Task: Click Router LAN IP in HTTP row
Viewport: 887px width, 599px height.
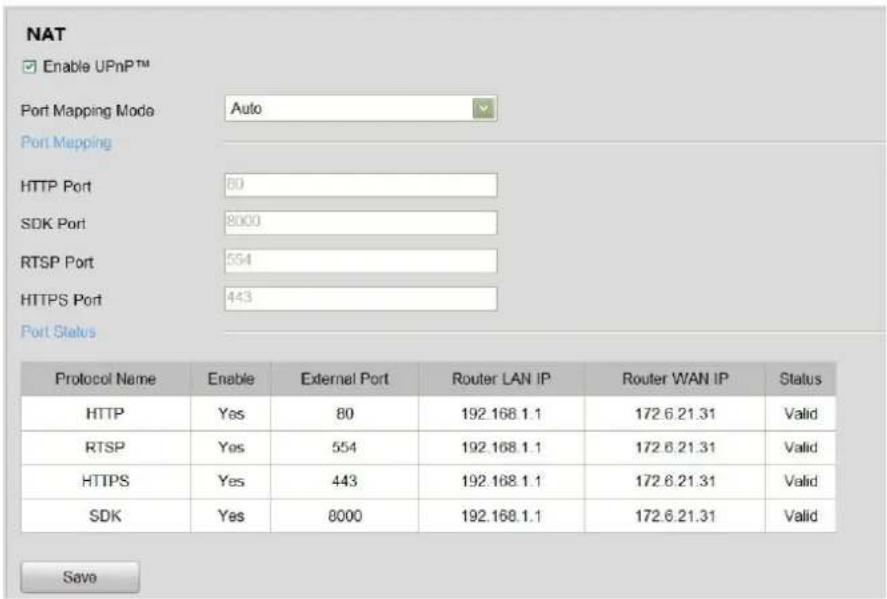Action: coord(501,413)
